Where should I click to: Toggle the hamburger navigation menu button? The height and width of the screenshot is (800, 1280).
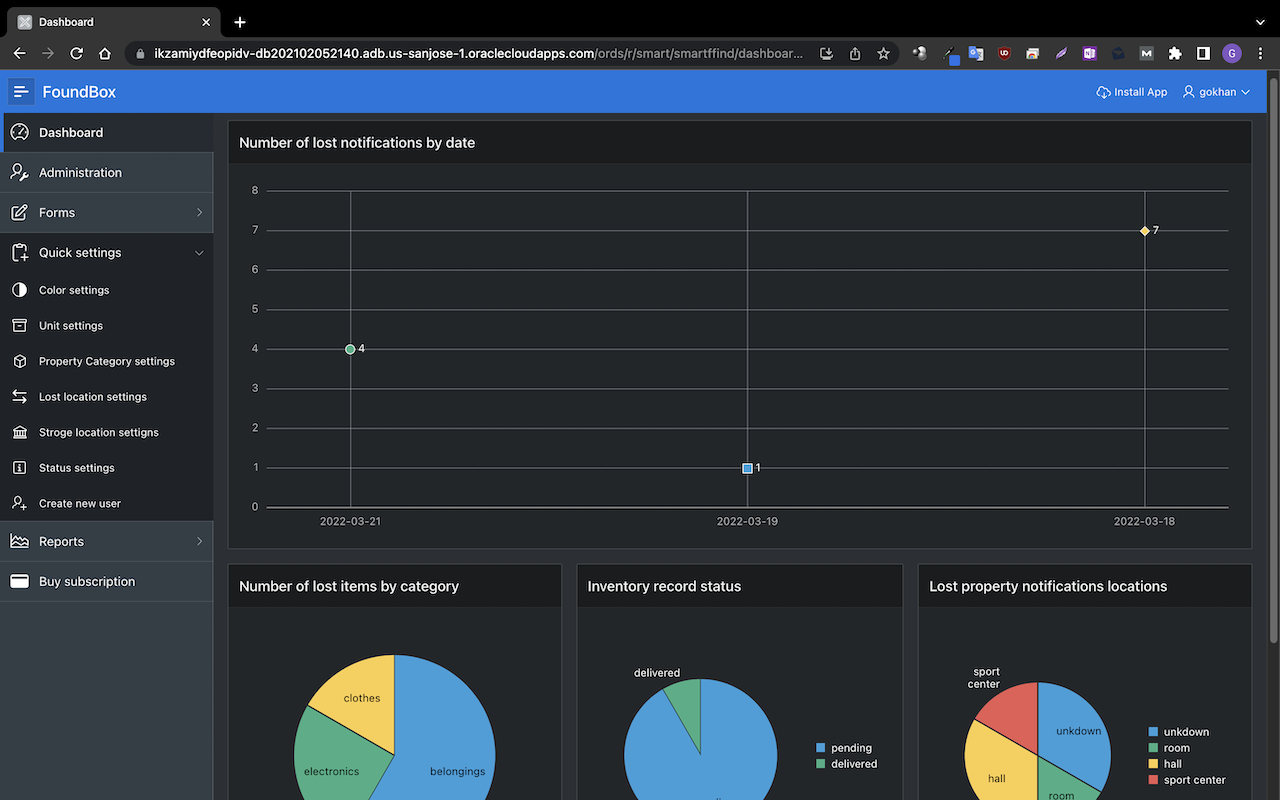21,92
